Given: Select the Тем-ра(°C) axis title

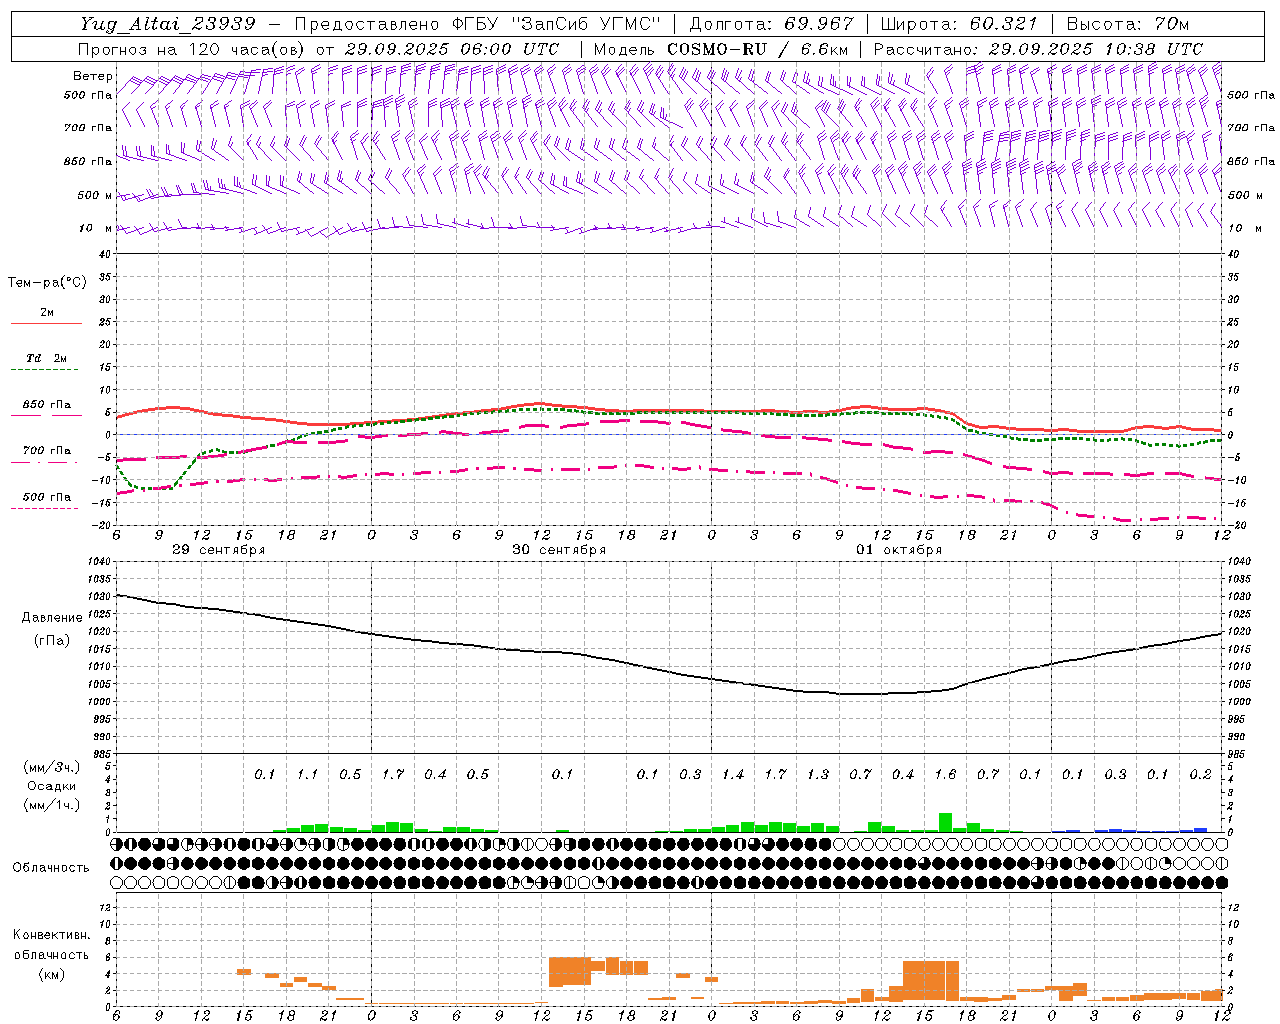Looking at the screenshot, I should [x=47, y=283].
